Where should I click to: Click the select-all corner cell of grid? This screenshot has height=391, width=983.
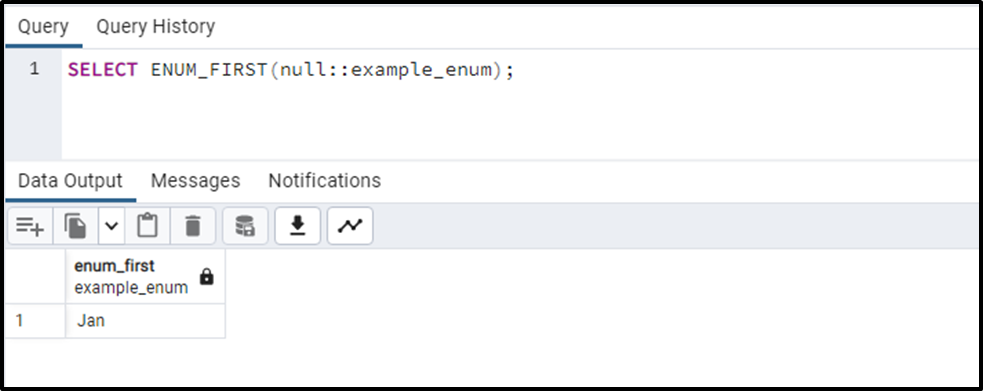(x=35, y=277)
